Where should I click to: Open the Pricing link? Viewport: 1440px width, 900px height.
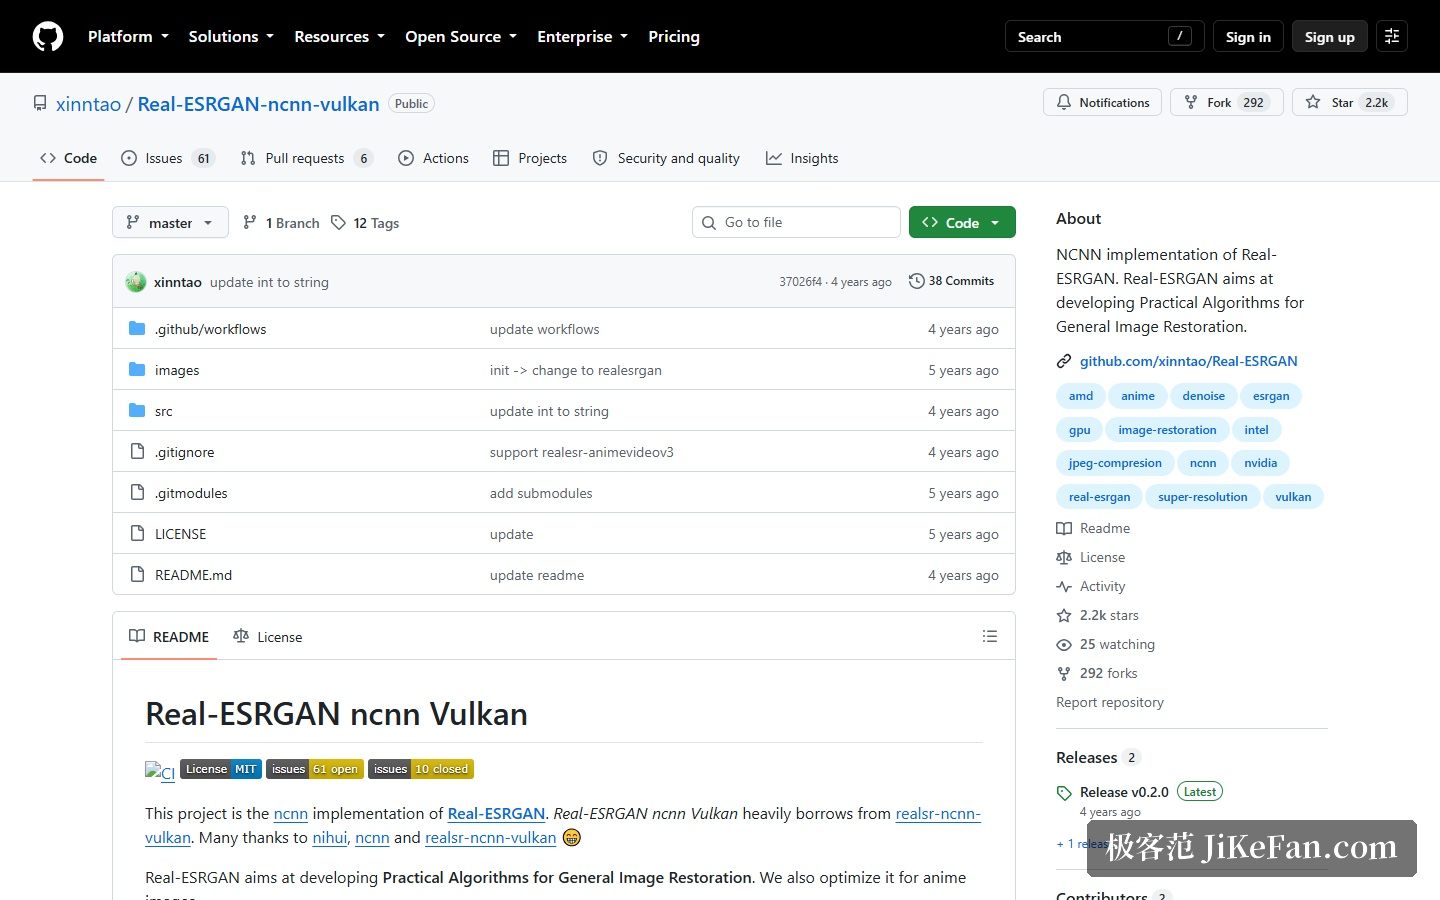point(674,37)
